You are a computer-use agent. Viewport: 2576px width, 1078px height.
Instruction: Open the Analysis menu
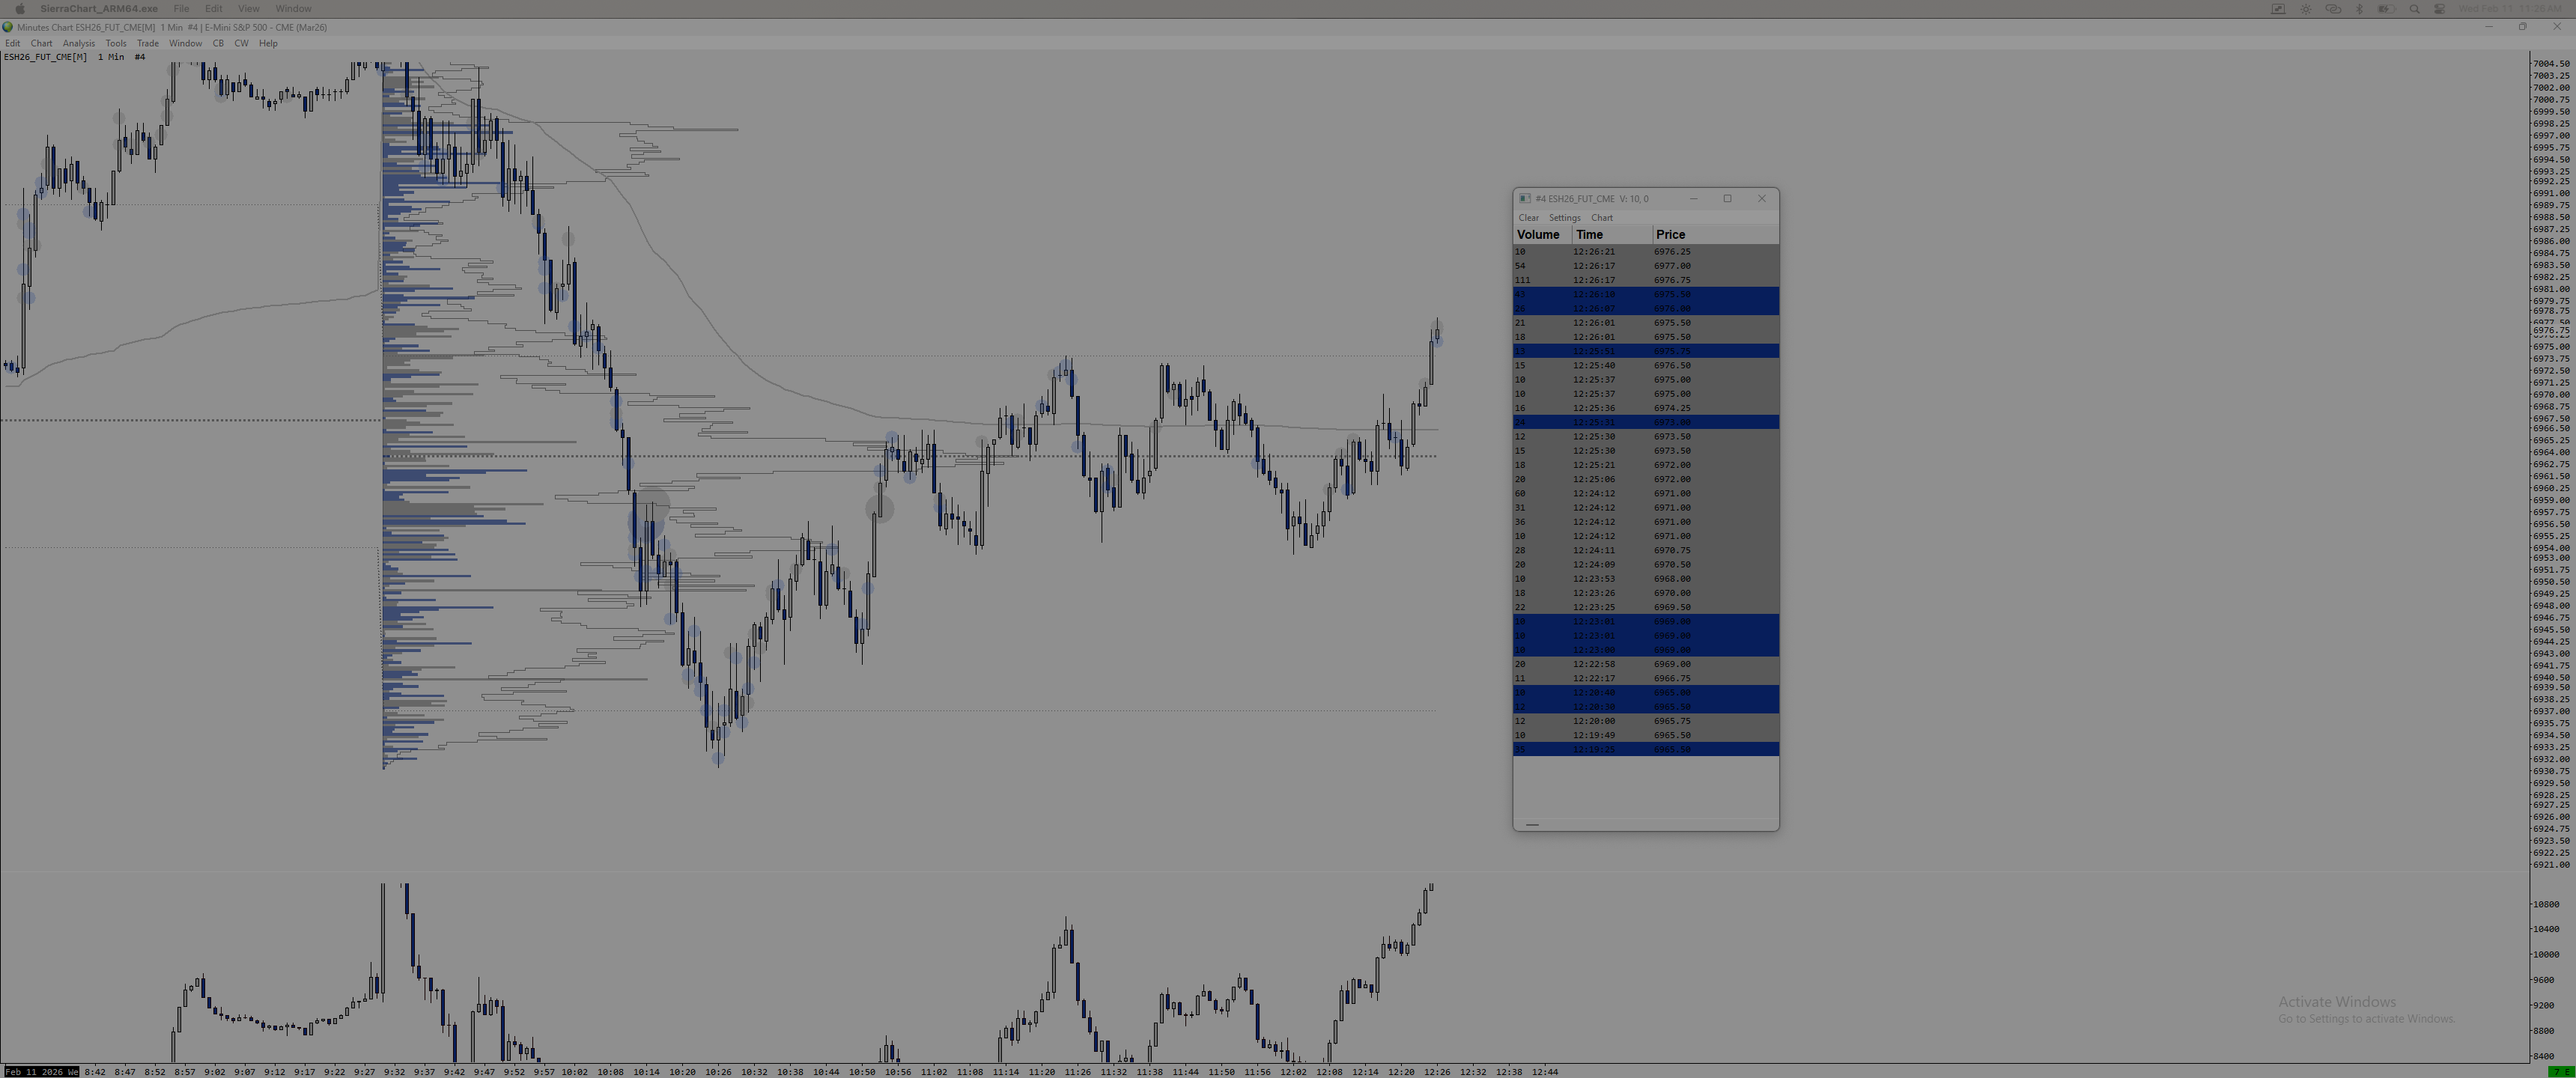pos(78,43)
